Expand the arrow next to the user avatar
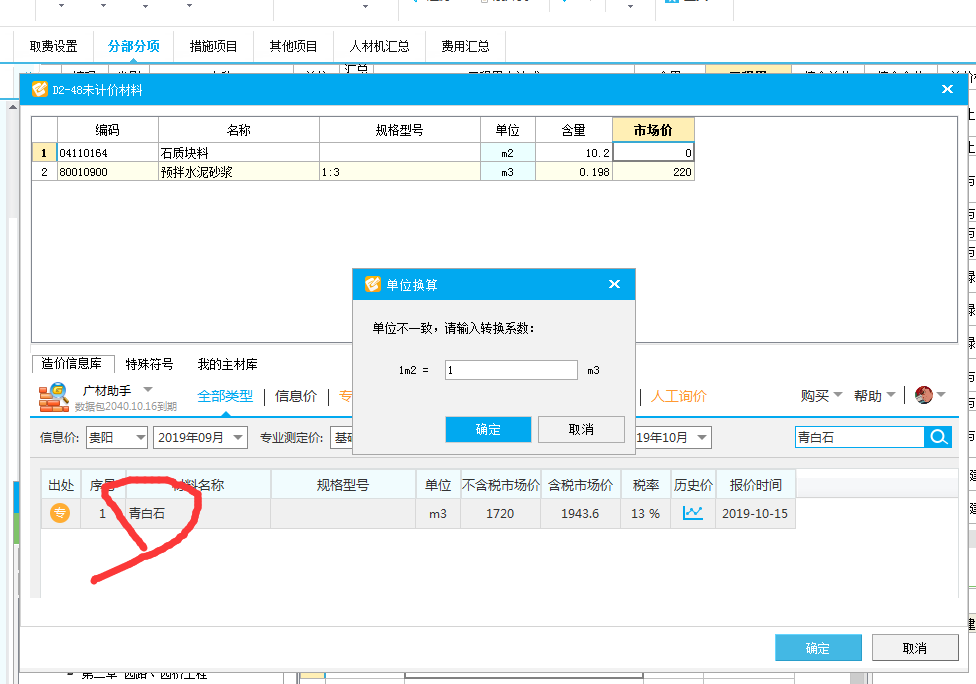Screen dimensions: 976x684 click(941, 395)
